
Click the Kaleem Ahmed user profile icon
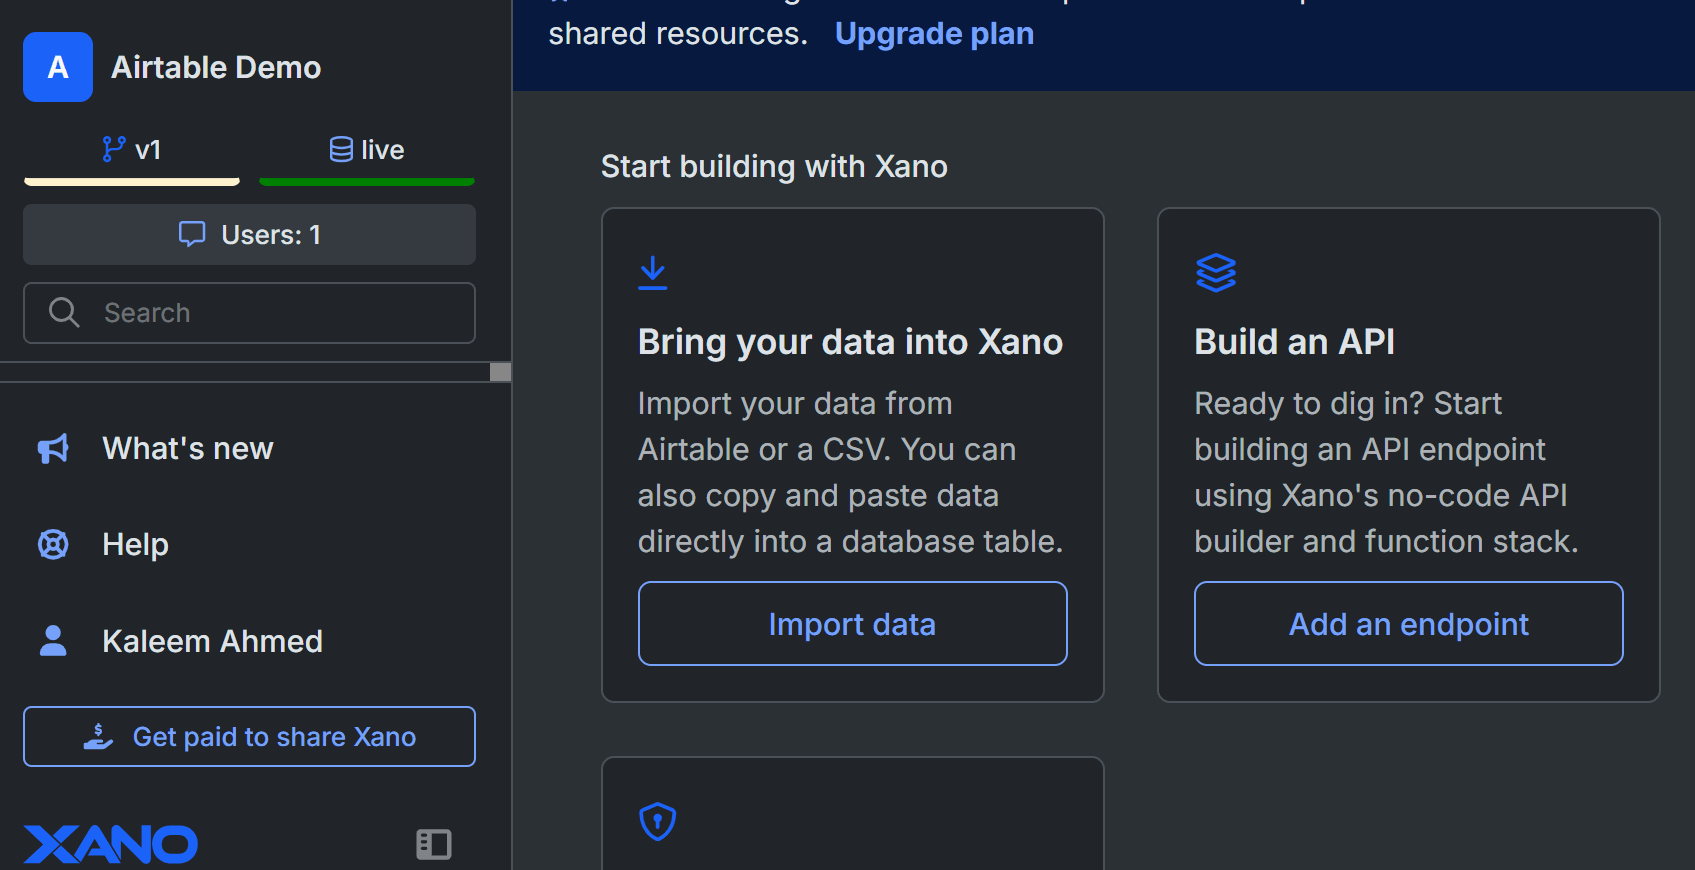(x=53, y=641)
